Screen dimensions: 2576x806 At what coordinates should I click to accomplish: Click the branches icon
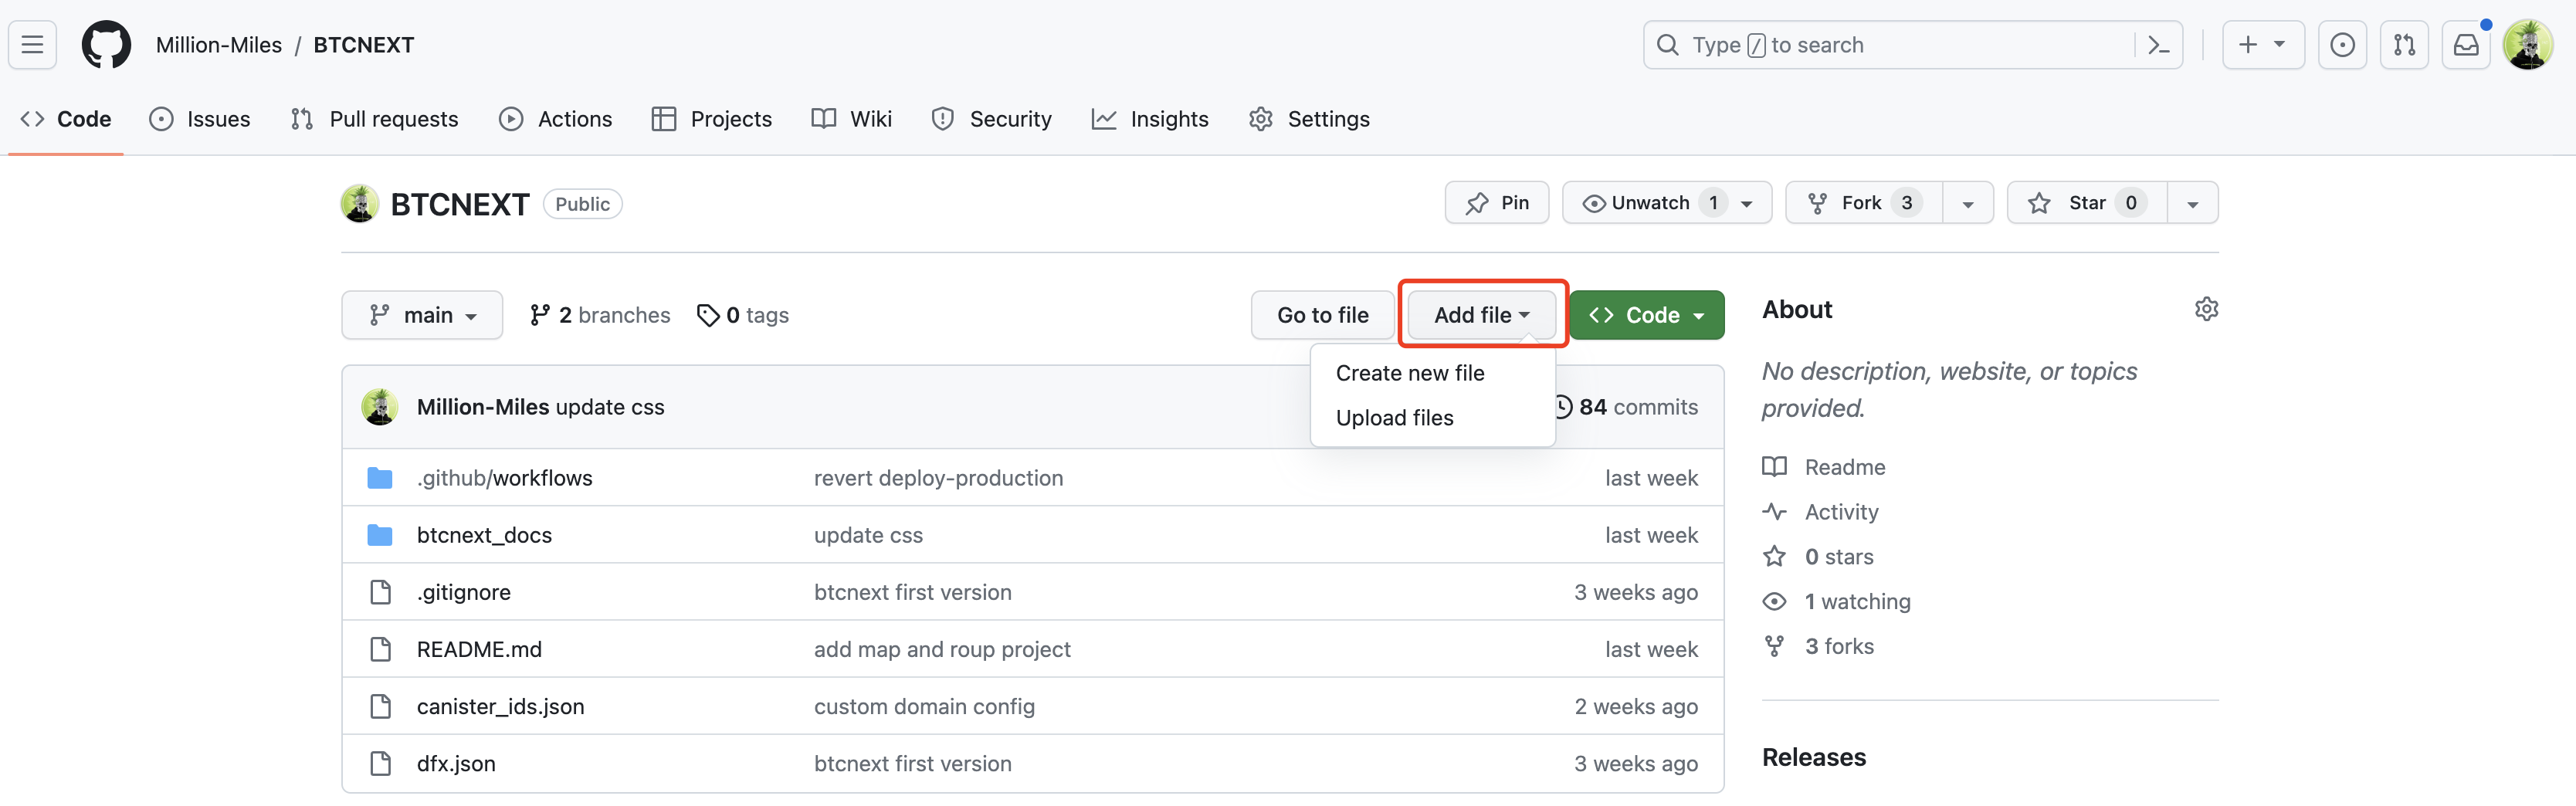click(x=540, y=315)
